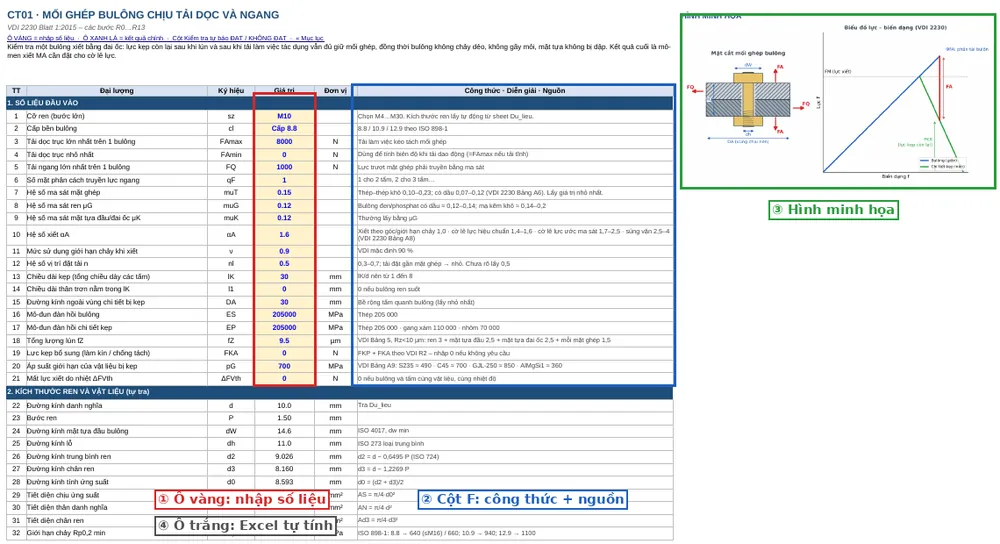Select note 'Thường lấy bằng μG'
The image size is (1000, 544).
click(x=386, y=217)
